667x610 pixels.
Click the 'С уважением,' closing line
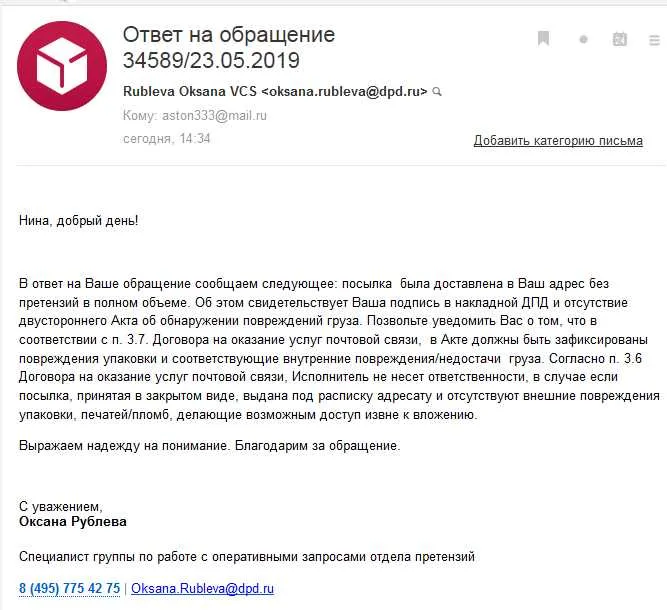(x=61, y=506)
